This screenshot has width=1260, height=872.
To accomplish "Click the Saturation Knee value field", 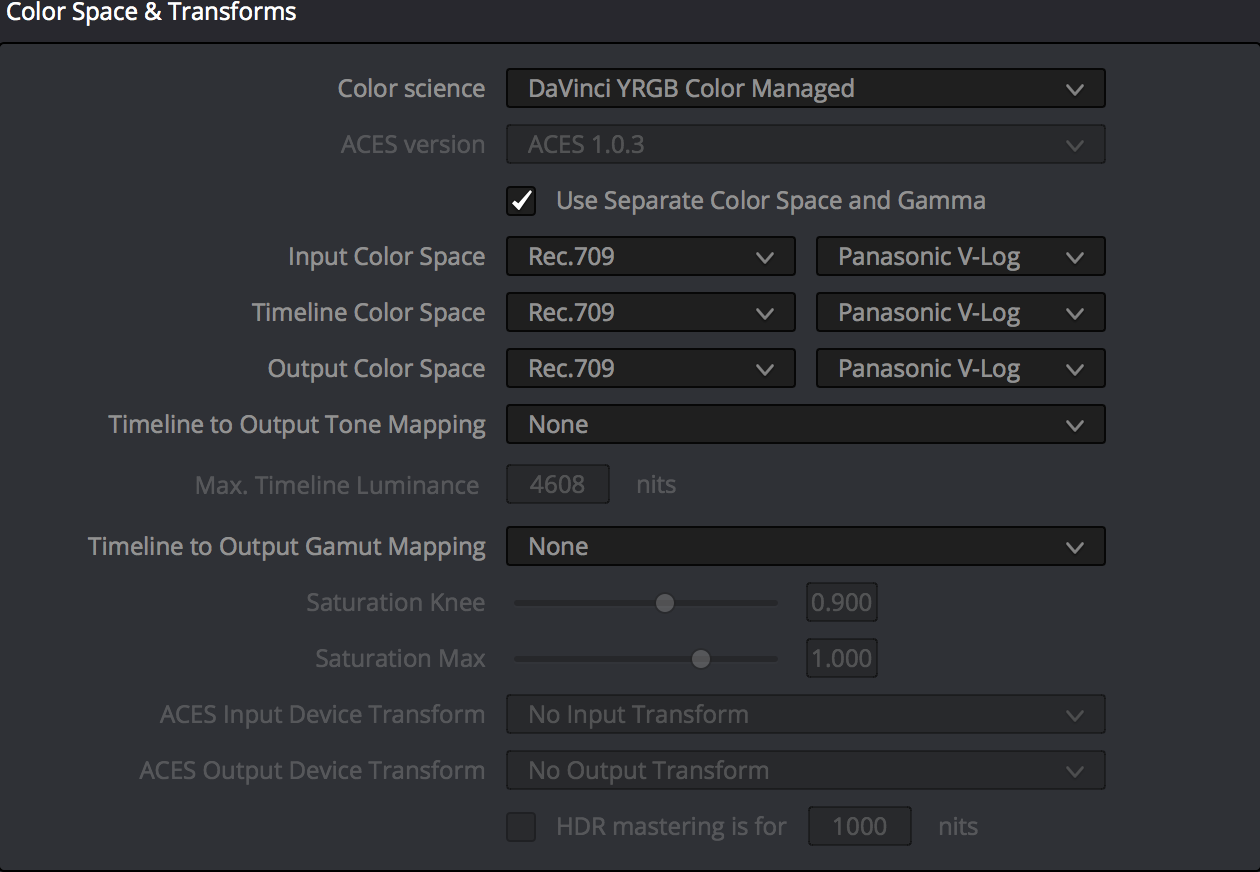I will click(x=842, y=603).
